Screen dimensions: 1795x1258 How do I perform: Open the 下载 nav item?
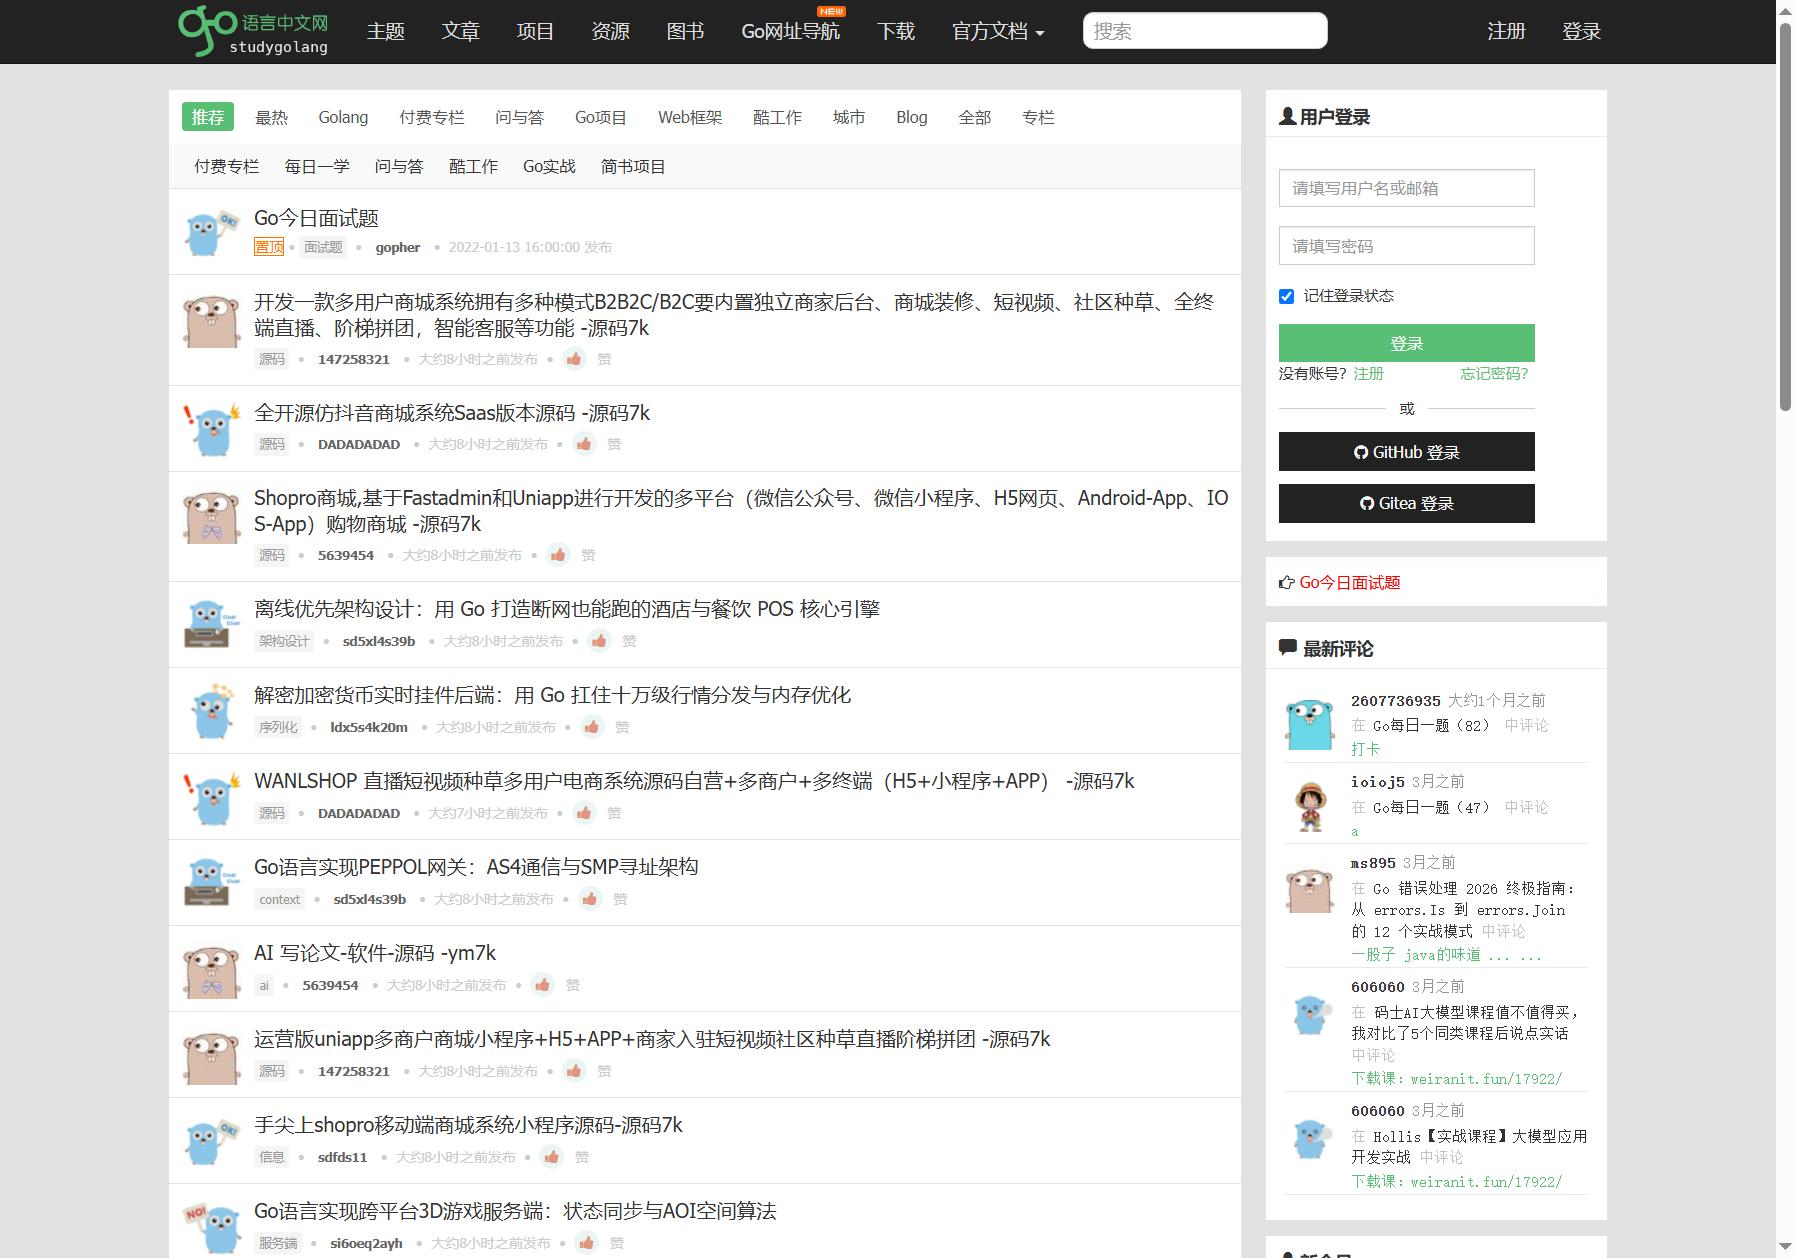(896, 32)
